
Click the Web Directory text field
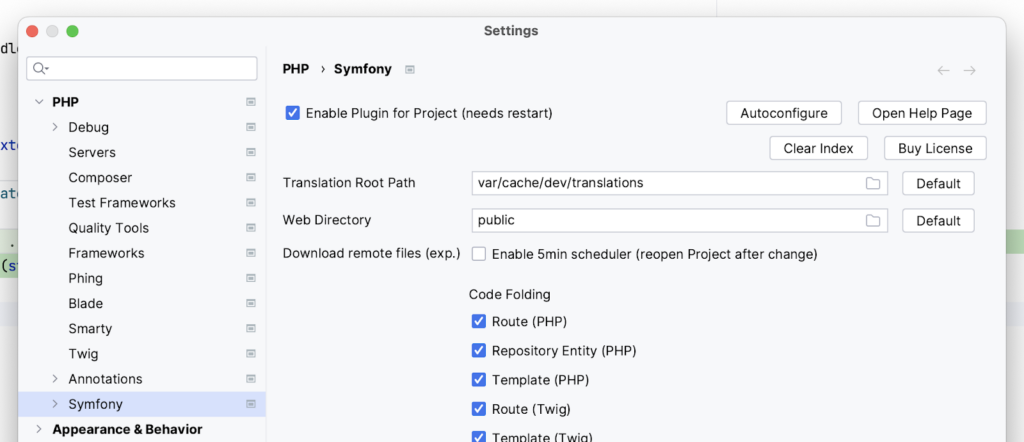pos(665,220)
